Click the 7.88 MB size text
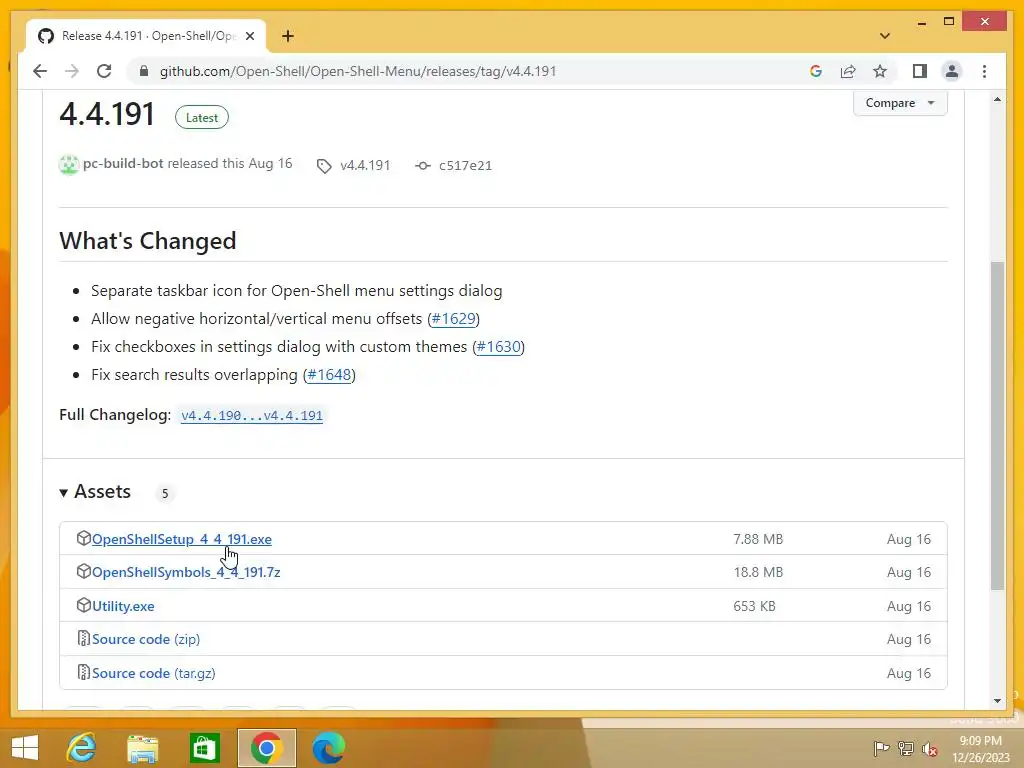 click(758, 539)
